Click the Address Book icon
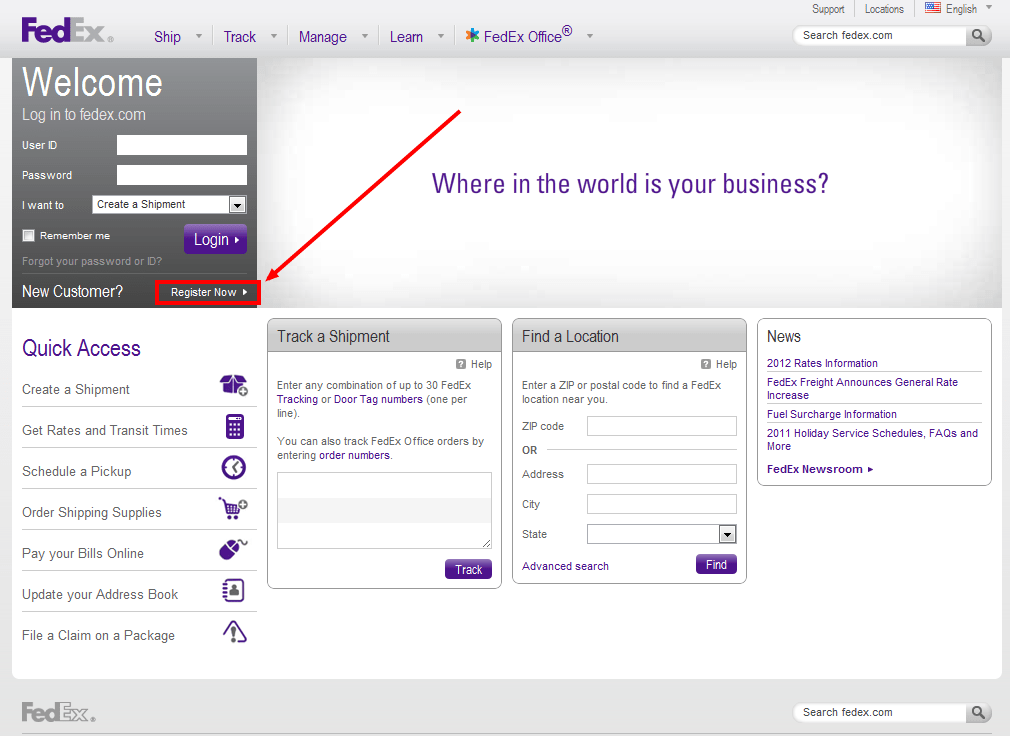The image size is (1010, 736). (x=233, y=590)
